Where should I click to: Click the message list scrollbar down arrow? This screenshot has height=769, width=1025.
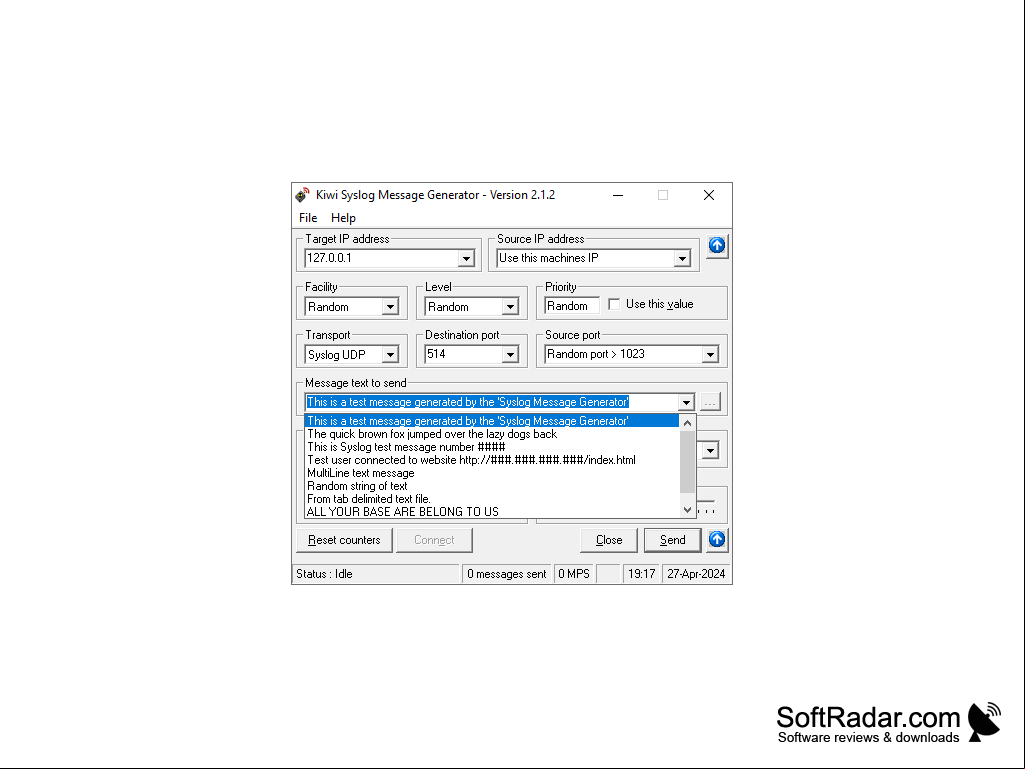[687, 510]
